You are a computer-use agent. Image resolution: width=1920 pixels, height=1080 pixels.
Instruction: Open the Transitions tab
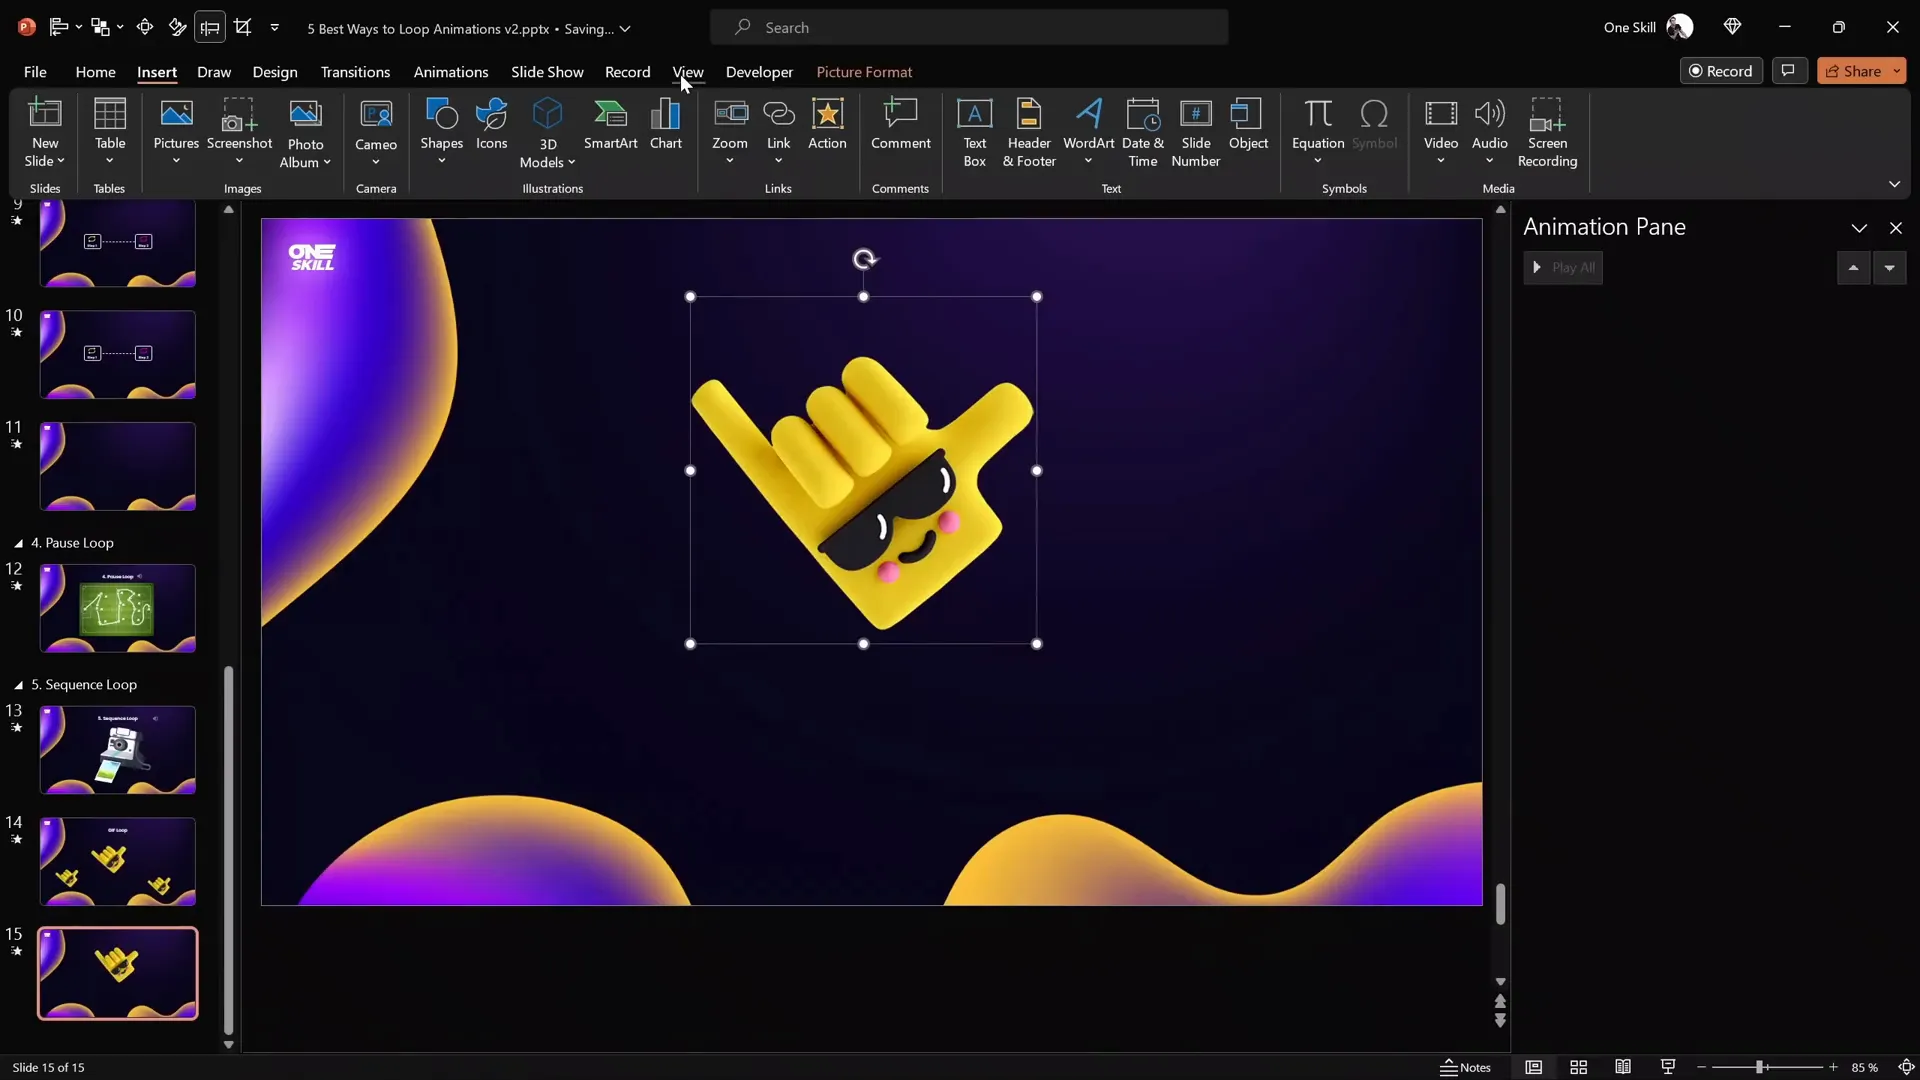coord(355,72)
